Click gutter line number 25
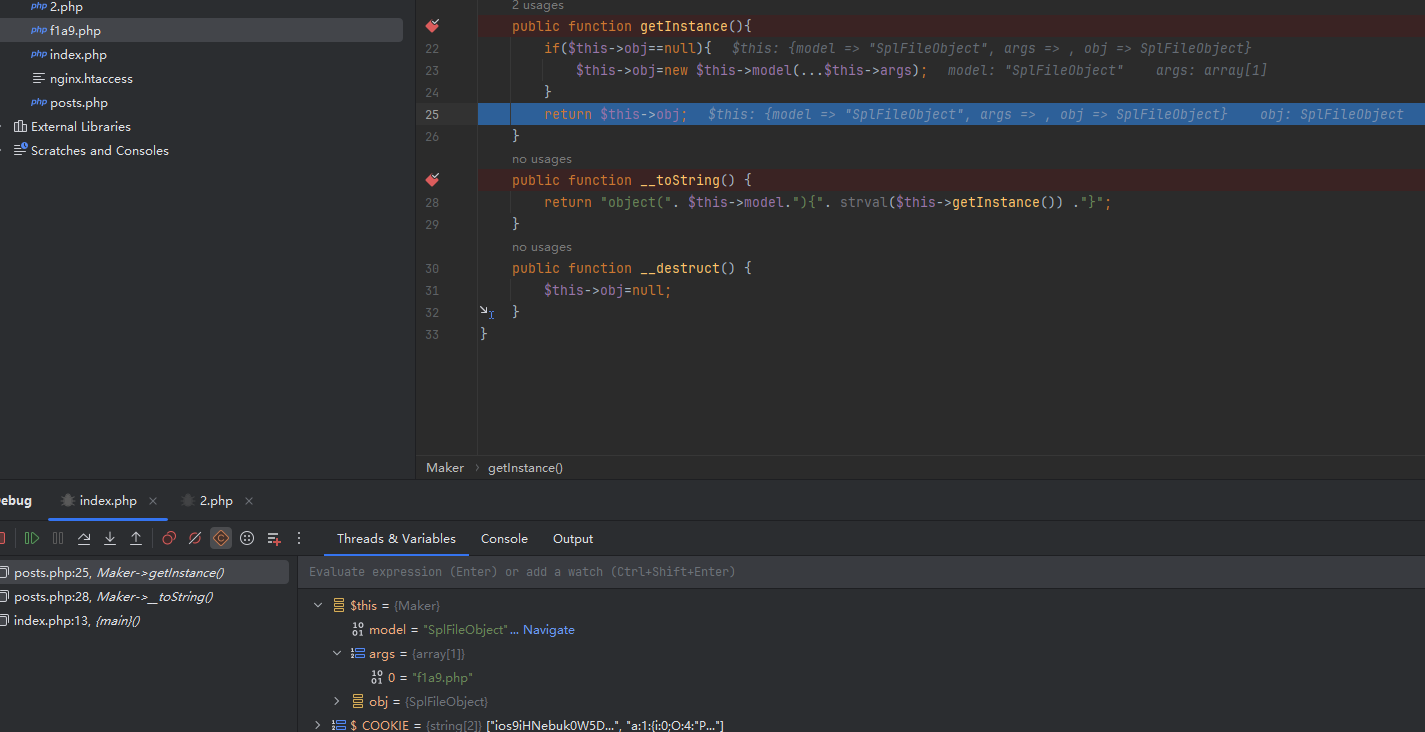This screenshot has height=732, width=1425. [x=432, y=114]
